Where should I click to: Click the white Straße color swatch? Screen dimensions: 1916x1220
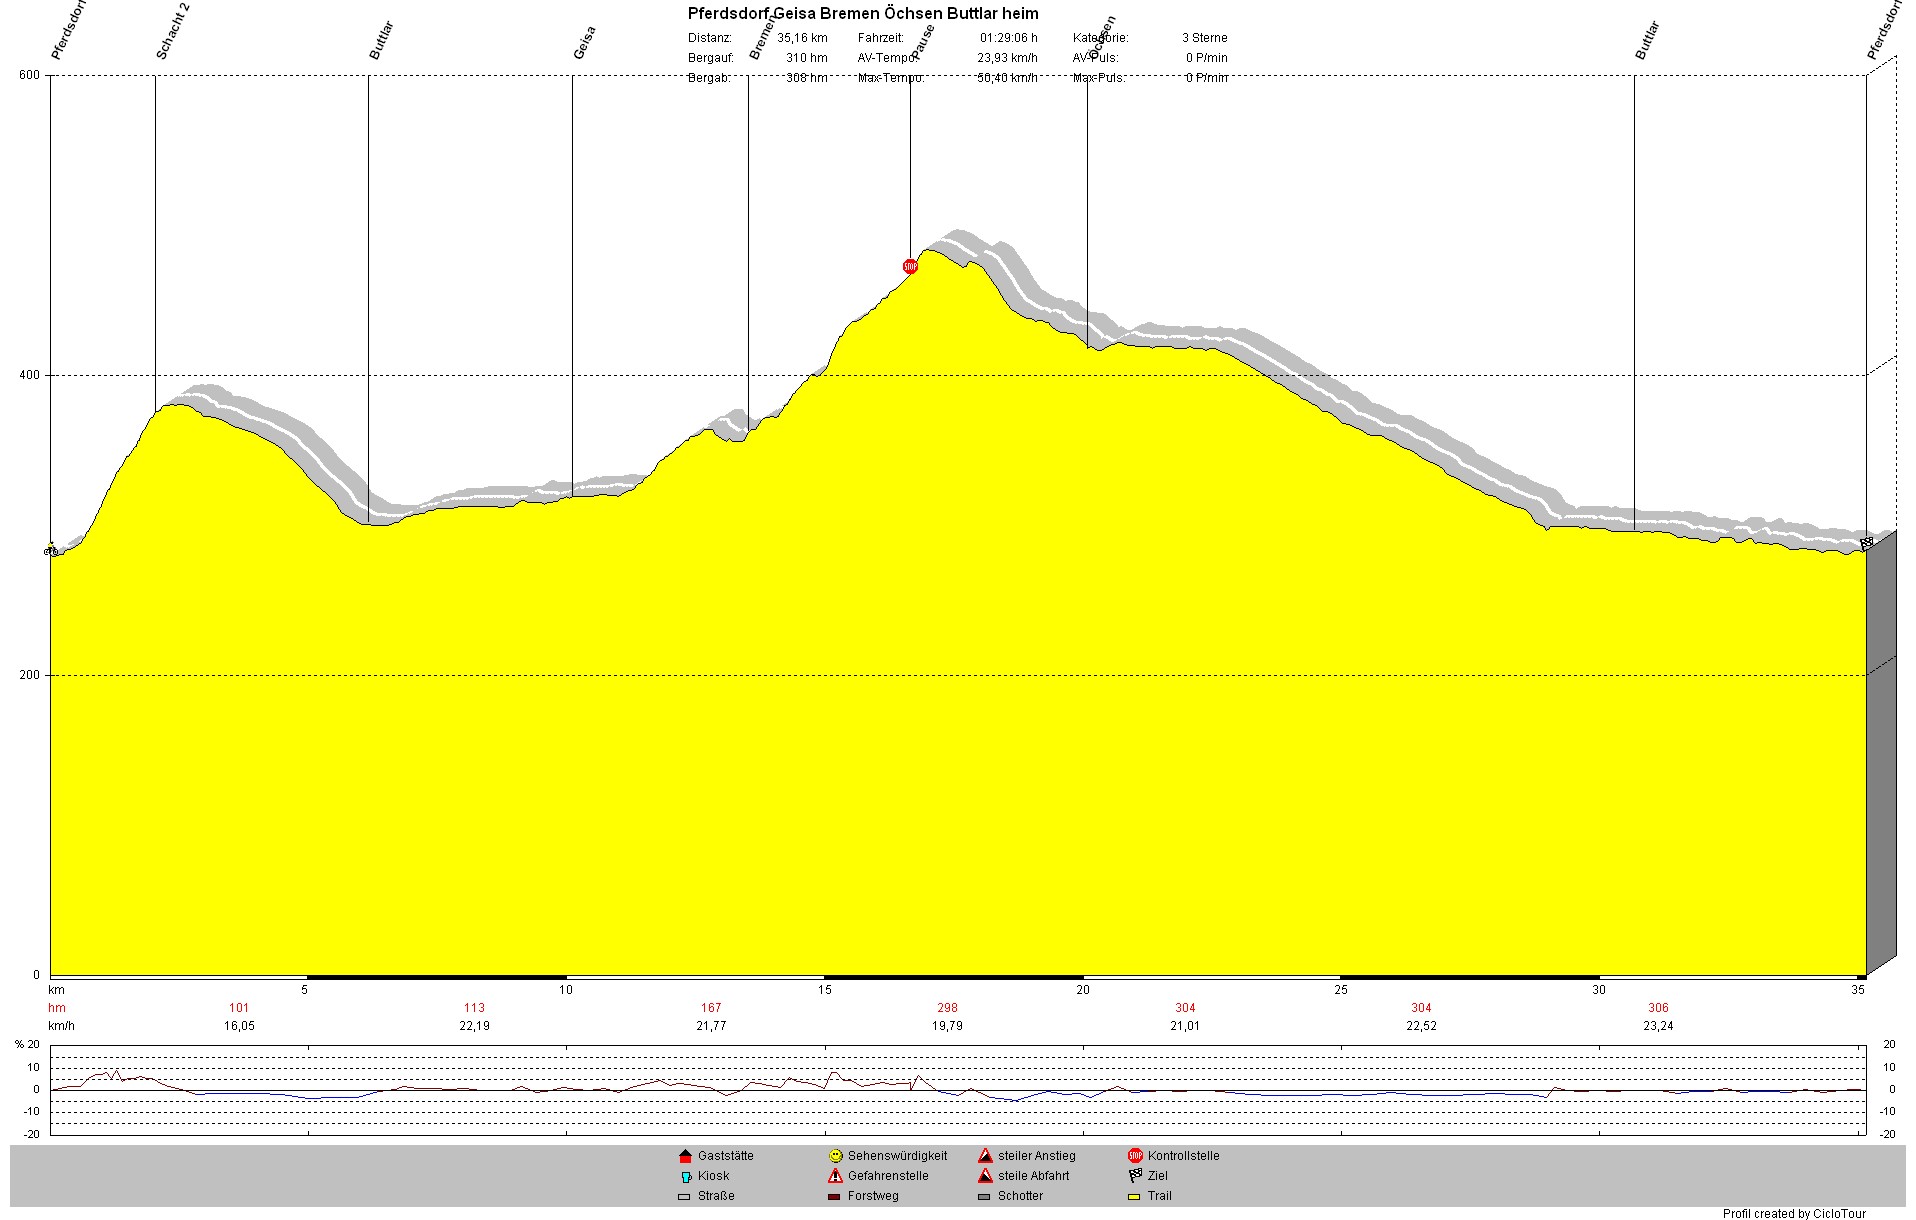[685, 1196]
